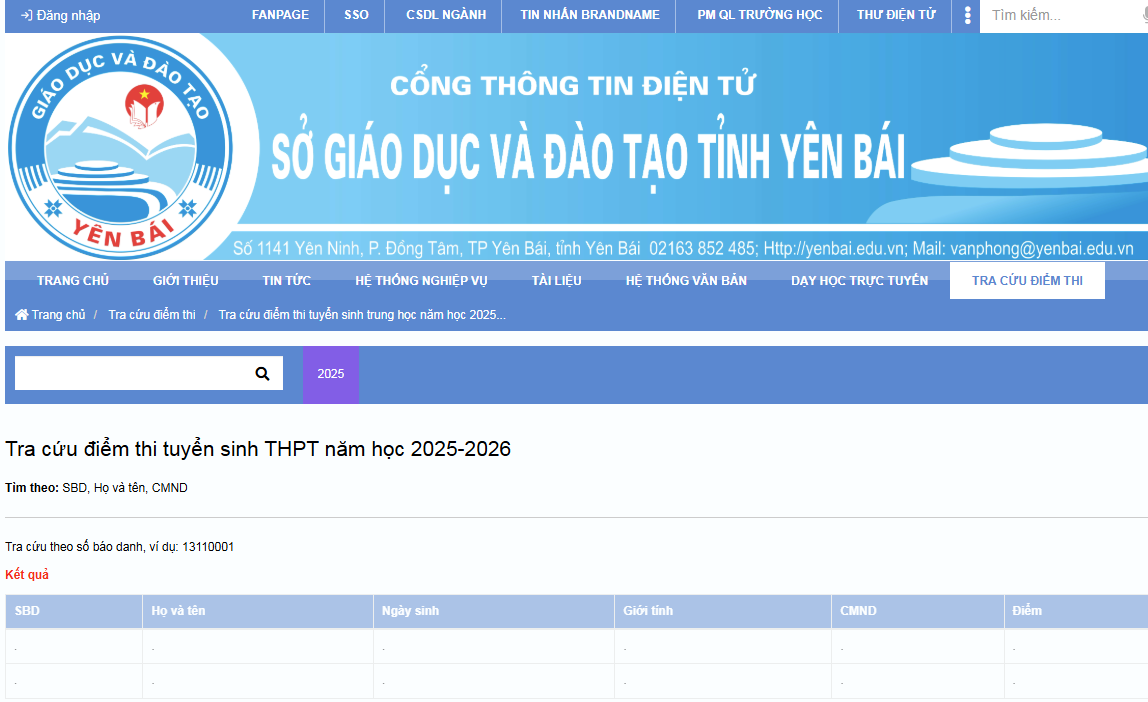Open HỆ THỐNG NGHIỆP VỤ navigation item
Viewport: 1148px width, 702px height.
click(421, 280)
